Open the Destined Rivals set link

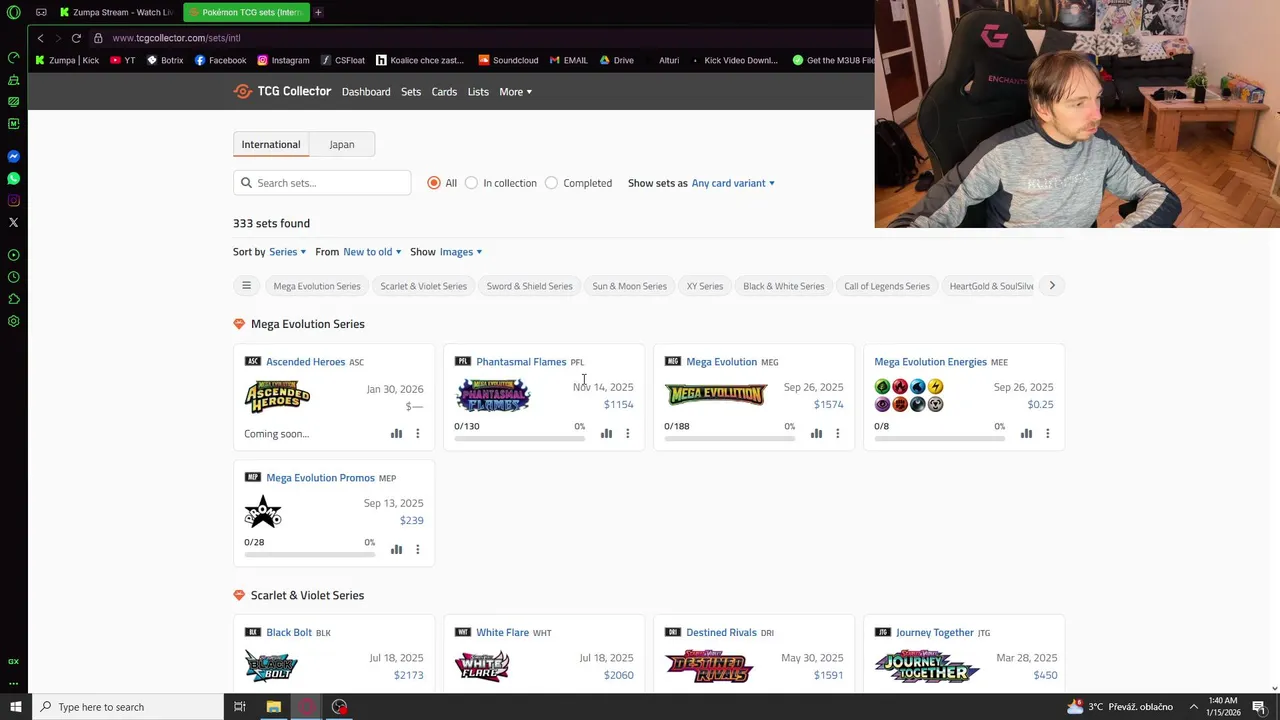(x=721, y=633)
